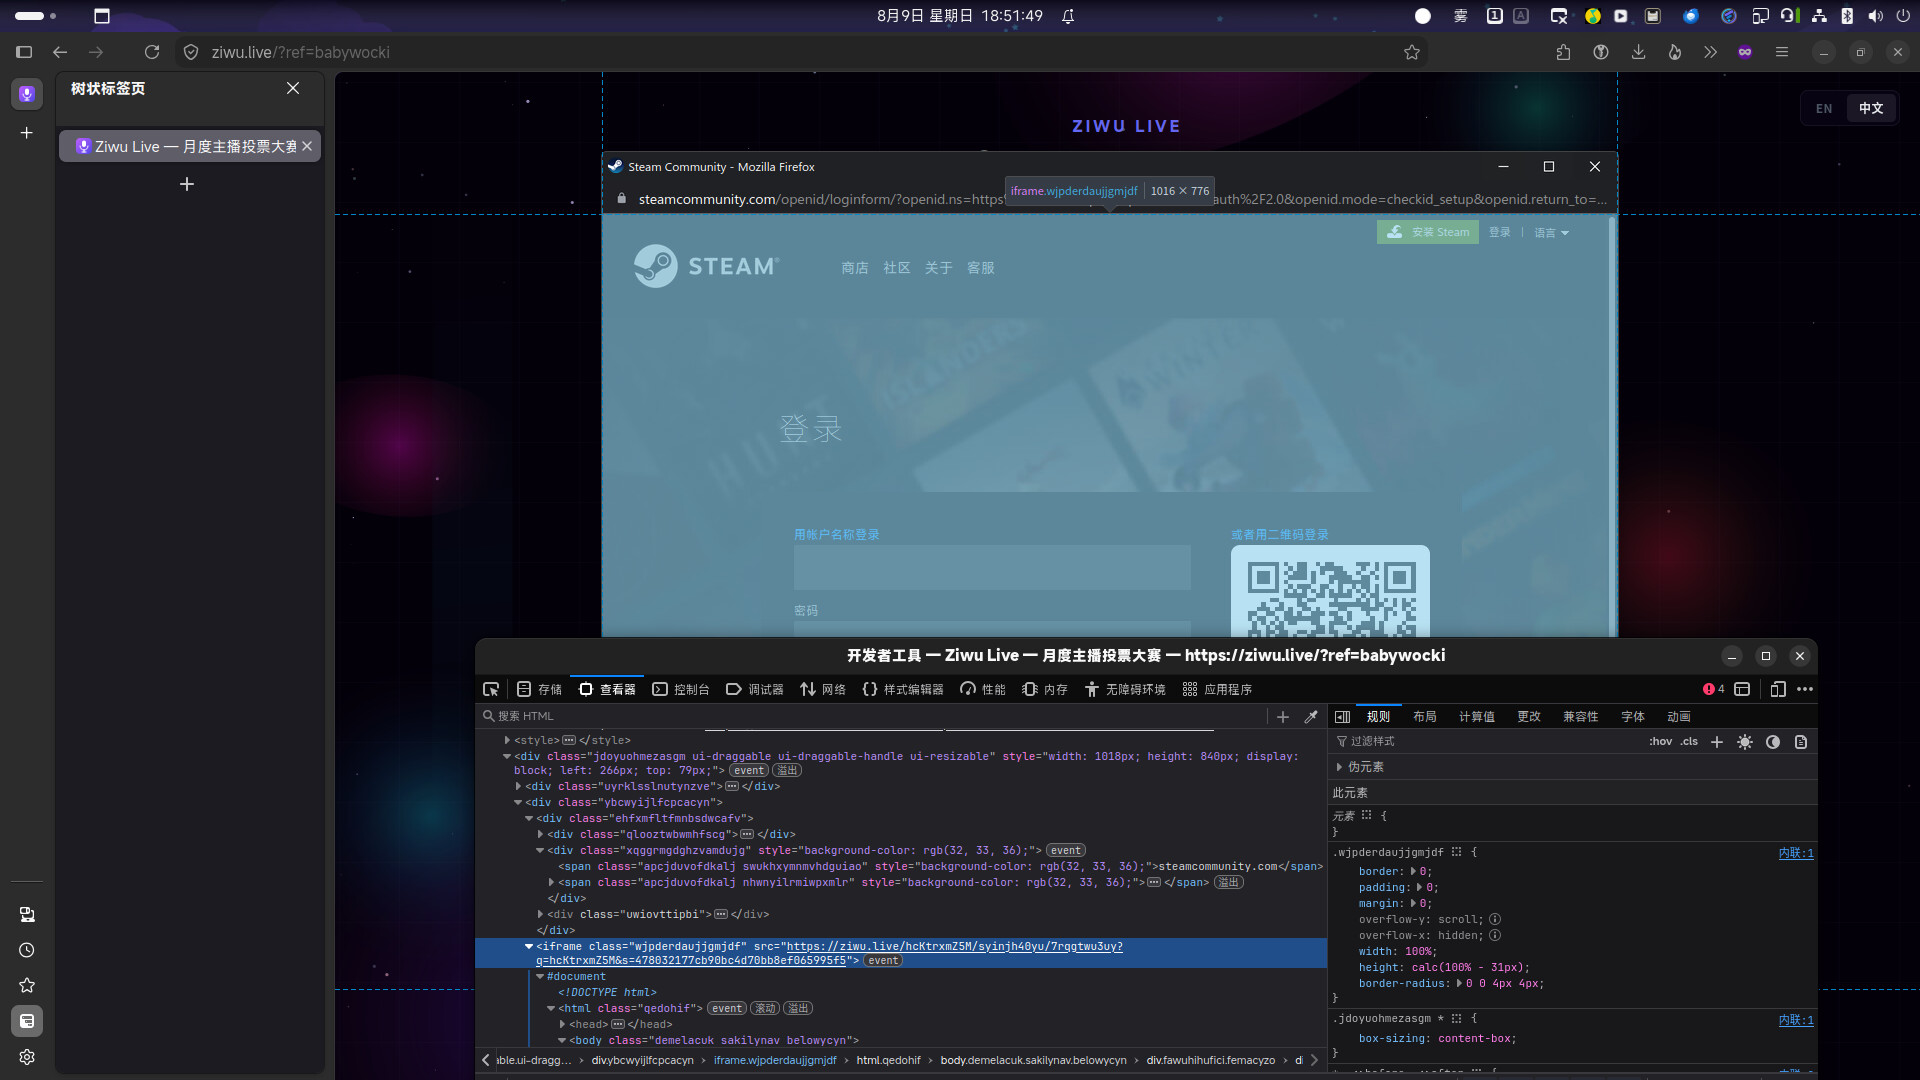Open the 计算值 sidebar tab
This screenshot has width=1920, height=1080.
pos(1477,717)
